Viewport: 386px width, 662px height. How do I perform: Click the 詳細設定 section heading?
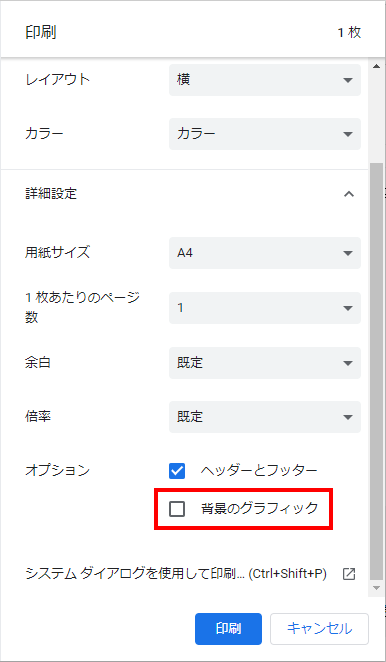51,194
